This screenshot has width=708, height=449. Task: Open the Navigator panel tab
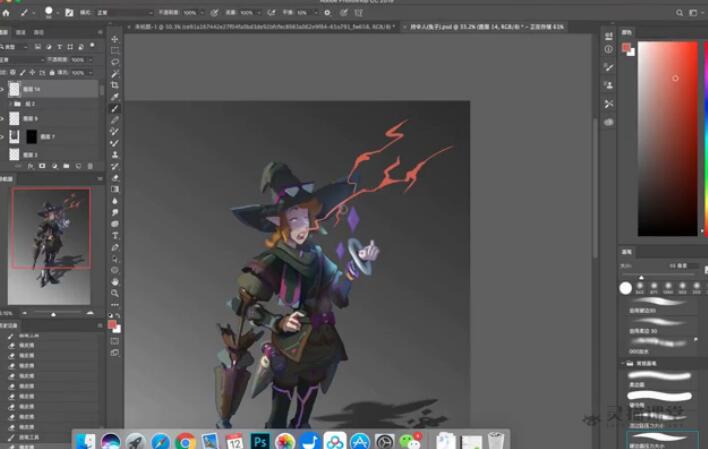(x=6, y=179)
